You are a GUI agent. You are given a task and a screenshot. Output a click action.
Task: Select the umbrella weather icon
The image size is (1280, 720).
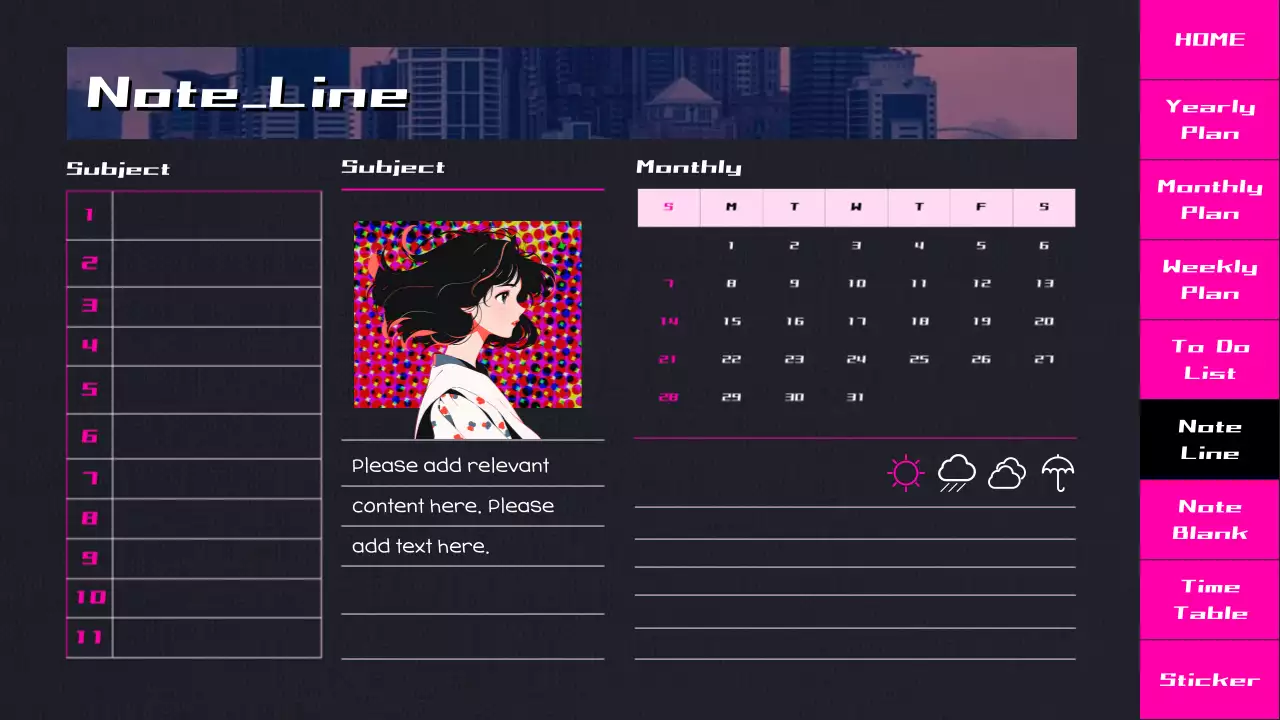[x=1056, y=472]
